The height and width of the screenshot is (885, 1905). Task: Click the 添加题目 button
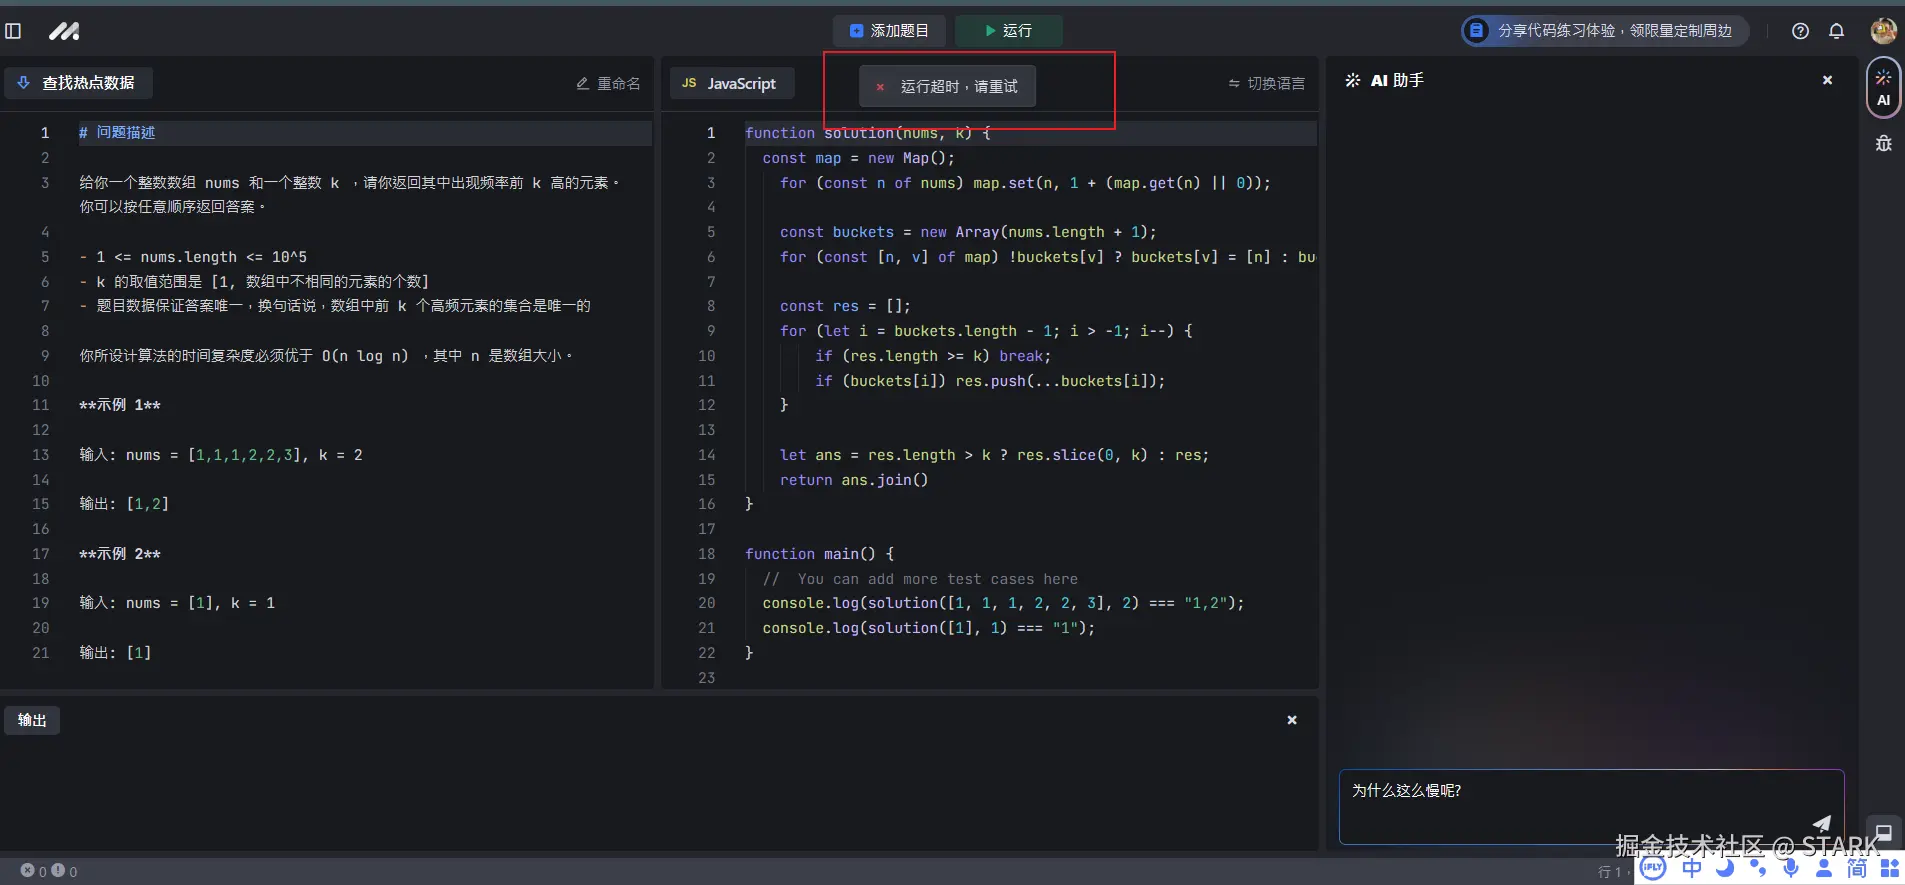click(x=889, y=31)
